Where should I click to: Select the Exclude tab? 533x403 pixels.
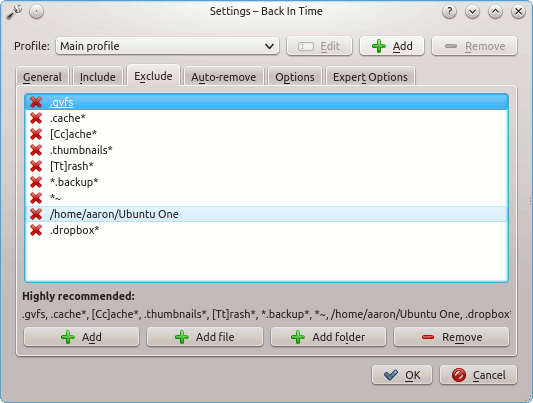(x=153, y=76)
